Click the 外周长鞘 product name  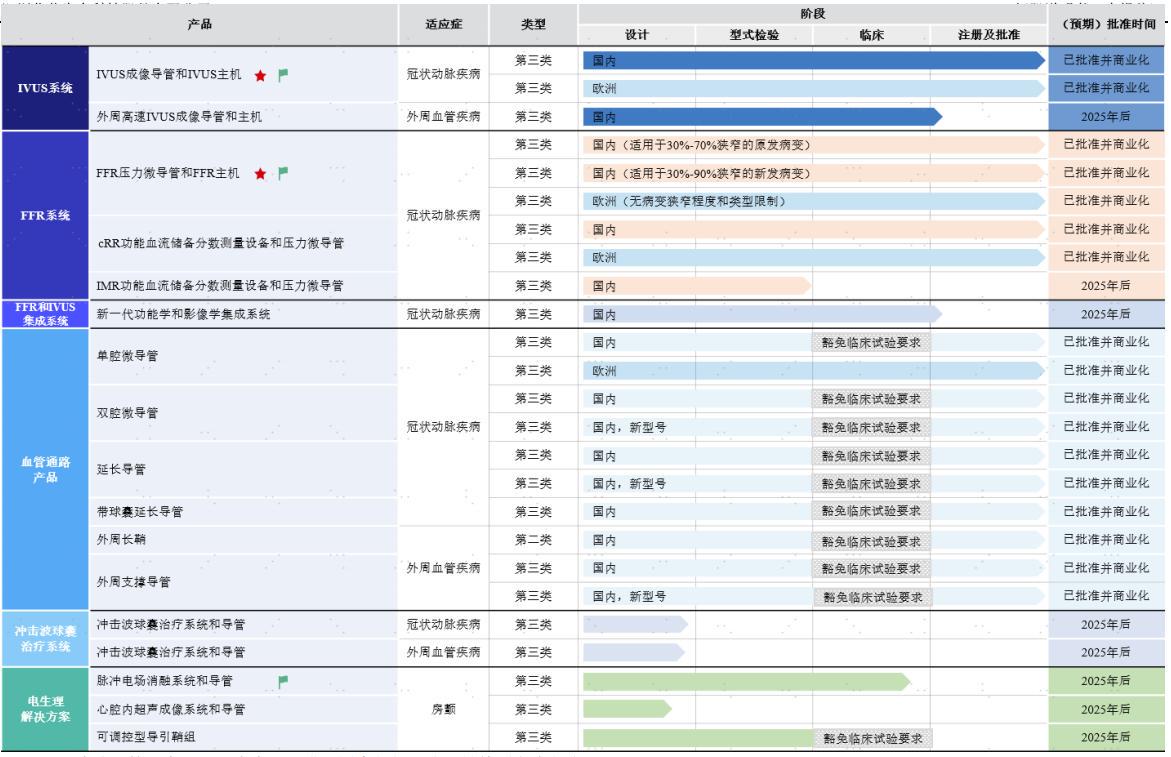[x=121, y=539]
